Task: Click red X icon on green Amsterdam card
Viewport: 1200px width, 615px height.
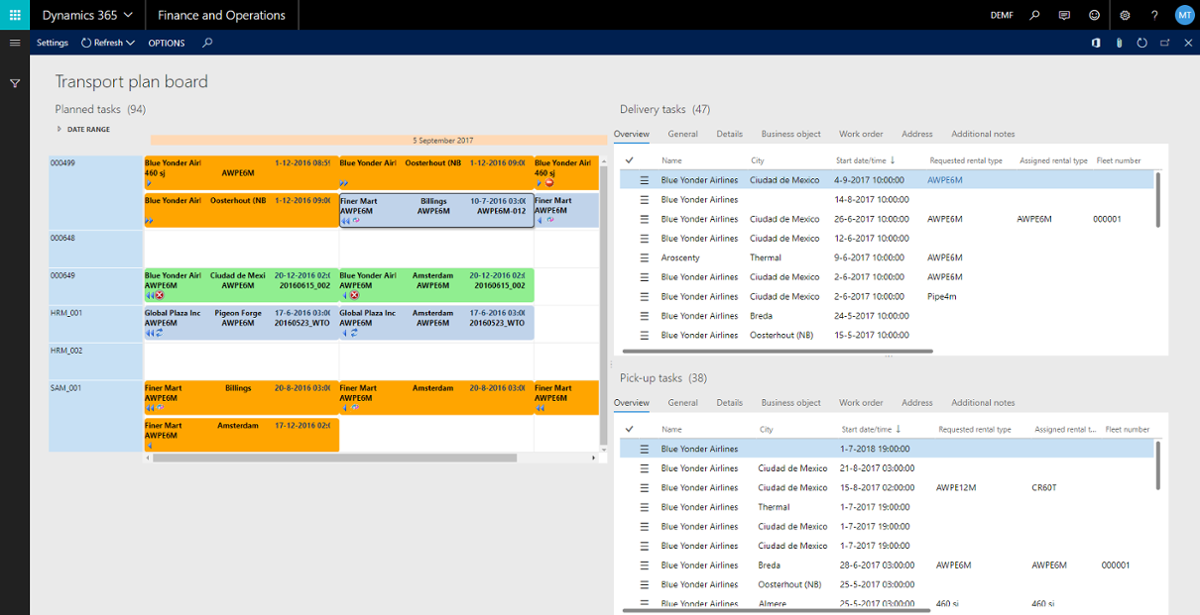Action: pyautogui.click(x=354, y=295)
